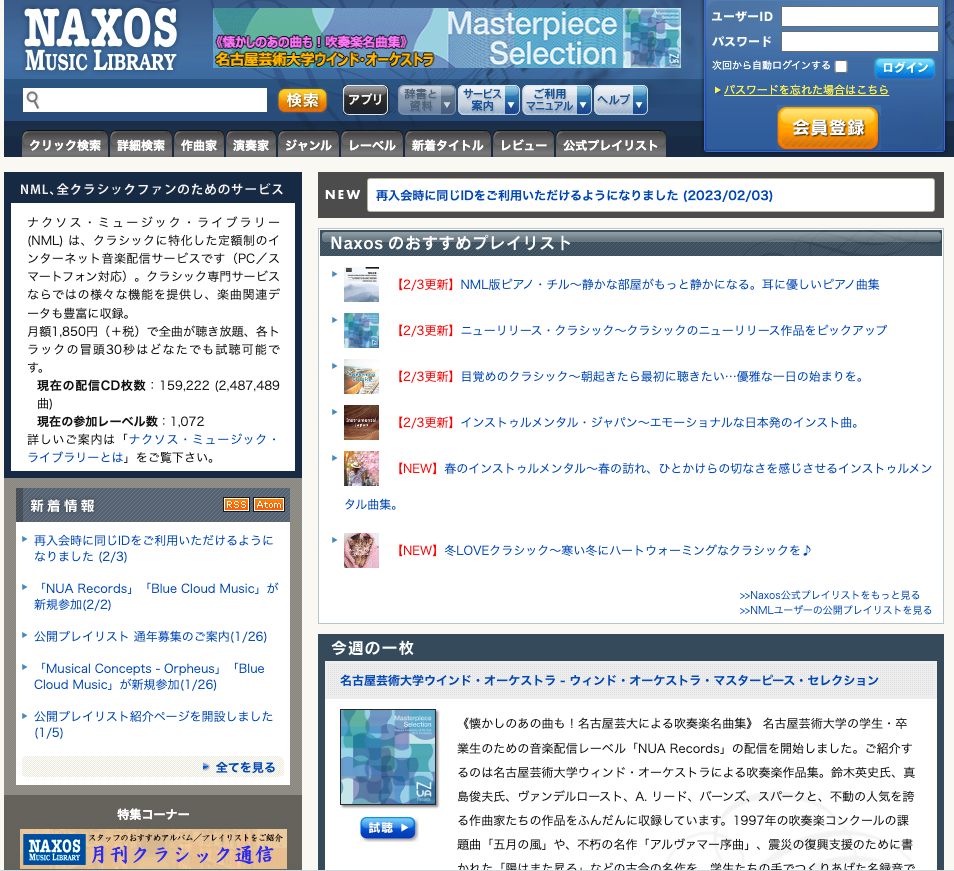Open the クリック検索 tab
The height and width of the screenshot is (871, 954).
point(65,145)
